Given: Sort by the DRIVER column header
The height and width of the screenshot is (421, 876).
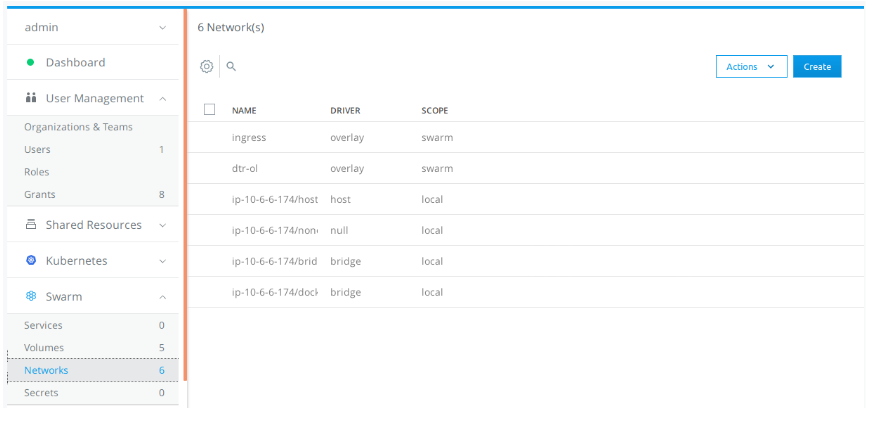Looking at the screenshot, I should [345, 110].
